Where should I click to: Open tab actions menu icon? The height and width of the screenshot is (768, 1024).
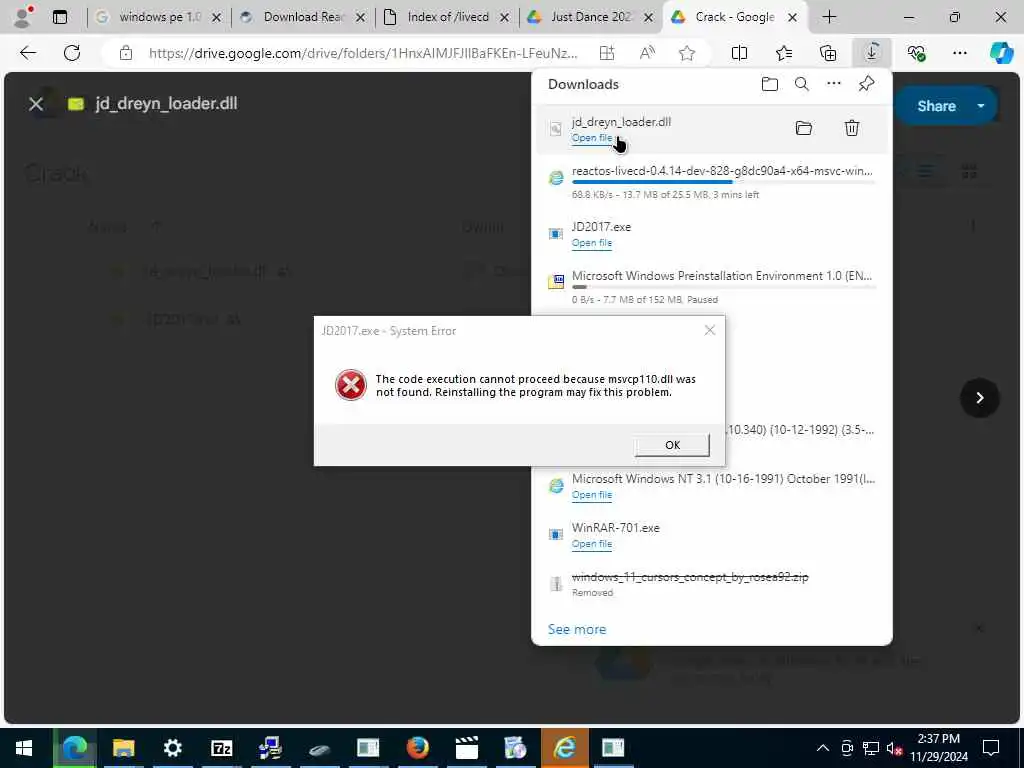click(59, 17)
